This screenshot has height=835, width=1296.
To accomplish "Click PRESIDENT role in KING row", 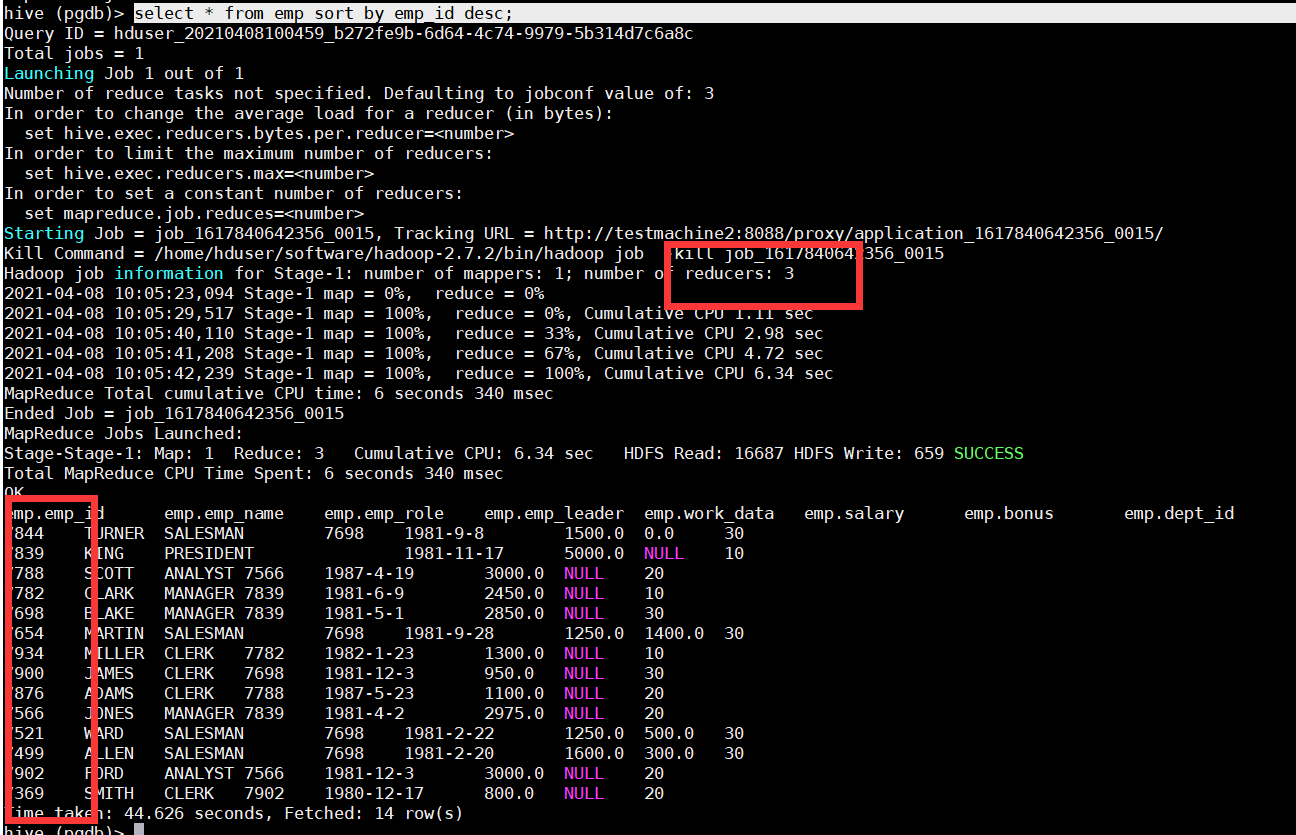I will pos(209,553).
